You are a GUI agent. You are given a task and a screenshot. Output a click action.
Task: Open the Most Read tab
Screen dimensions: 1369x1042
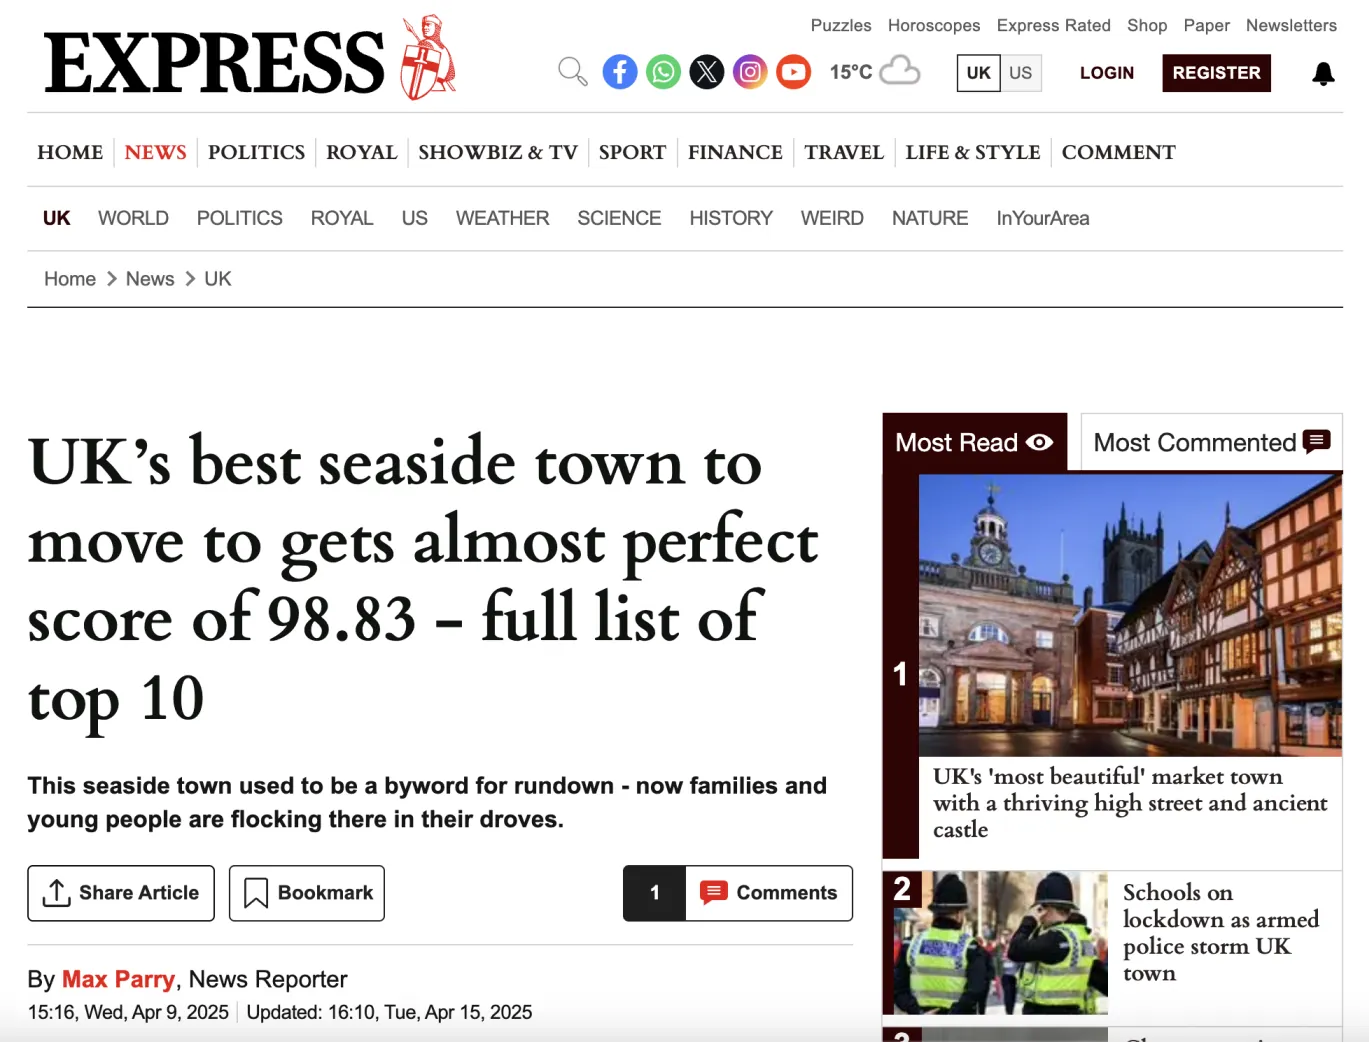tap(974, 442)
